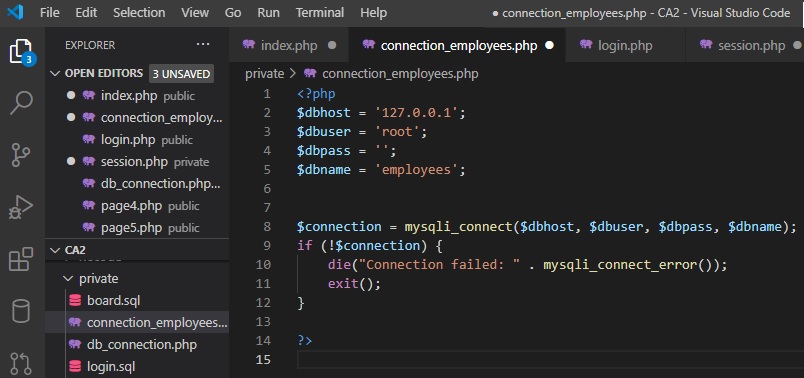The width and height of the screenshot is (804, 378).
Task: Click the VS Code logo icon
Action: pos(15,12)
